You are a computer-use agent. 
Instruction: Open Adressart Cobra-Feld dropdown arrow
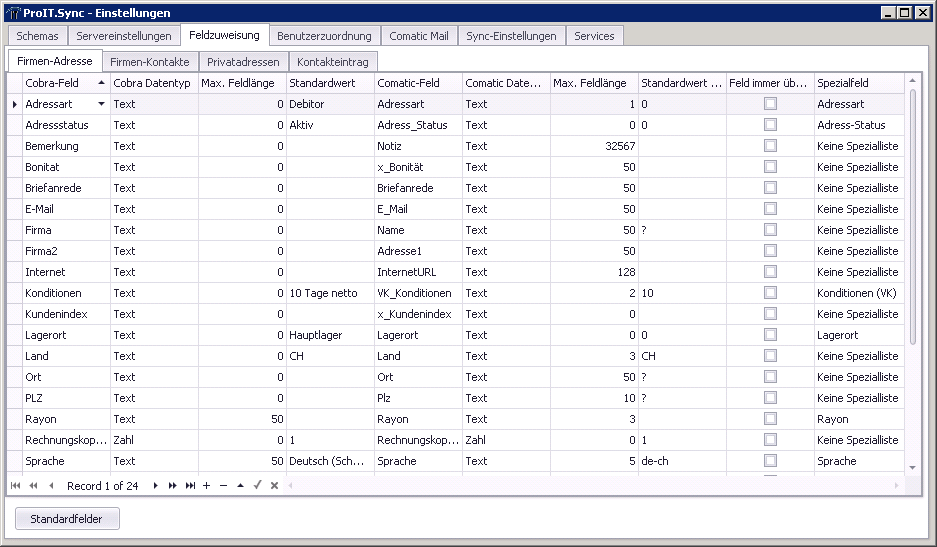[101, 104]
